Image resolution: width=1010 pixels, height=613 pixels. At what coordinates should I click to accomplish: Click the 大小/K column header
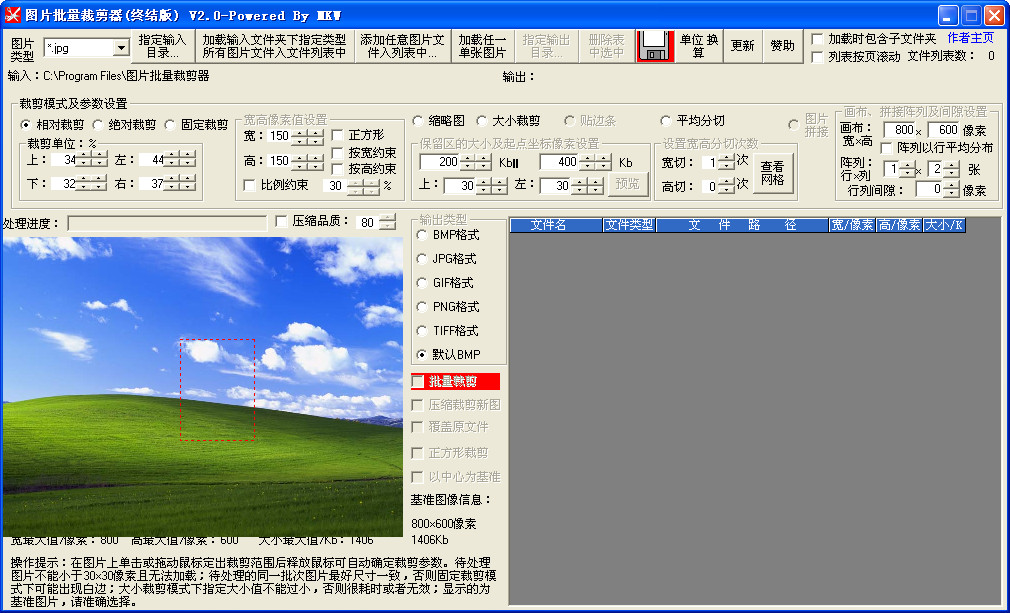point(944,225)
